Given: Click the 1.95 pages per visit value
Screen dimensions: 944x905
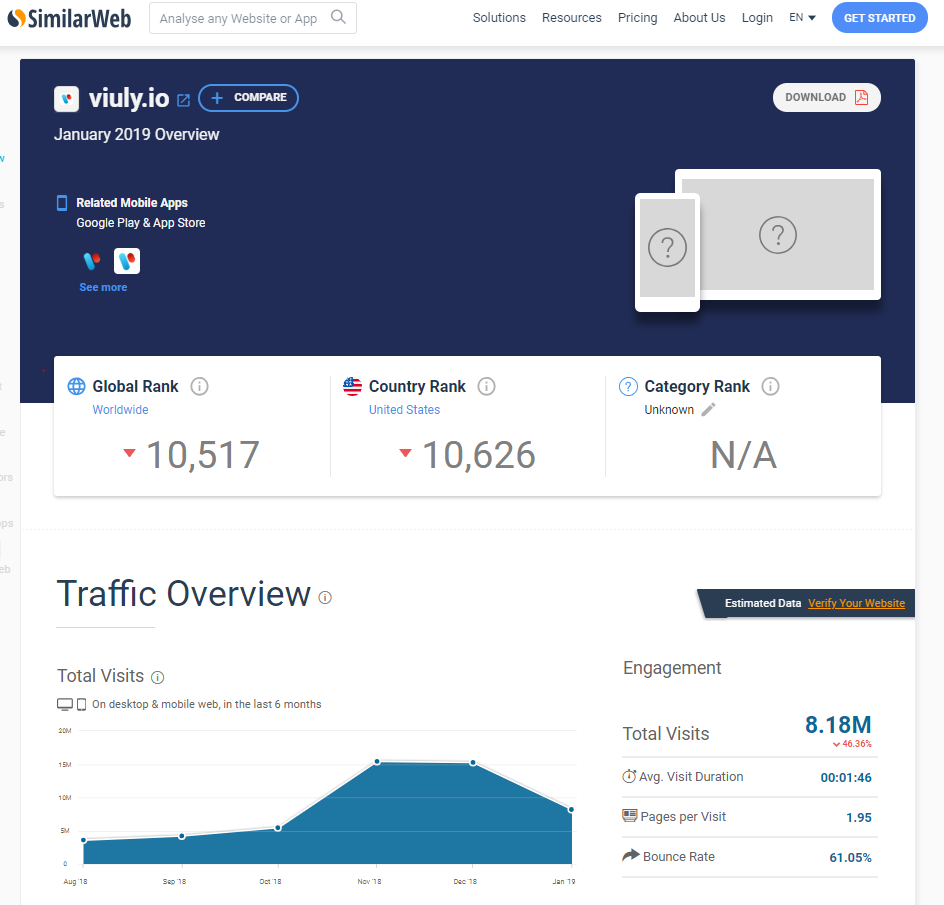Looking at the screenshot, I should (859, 817).
